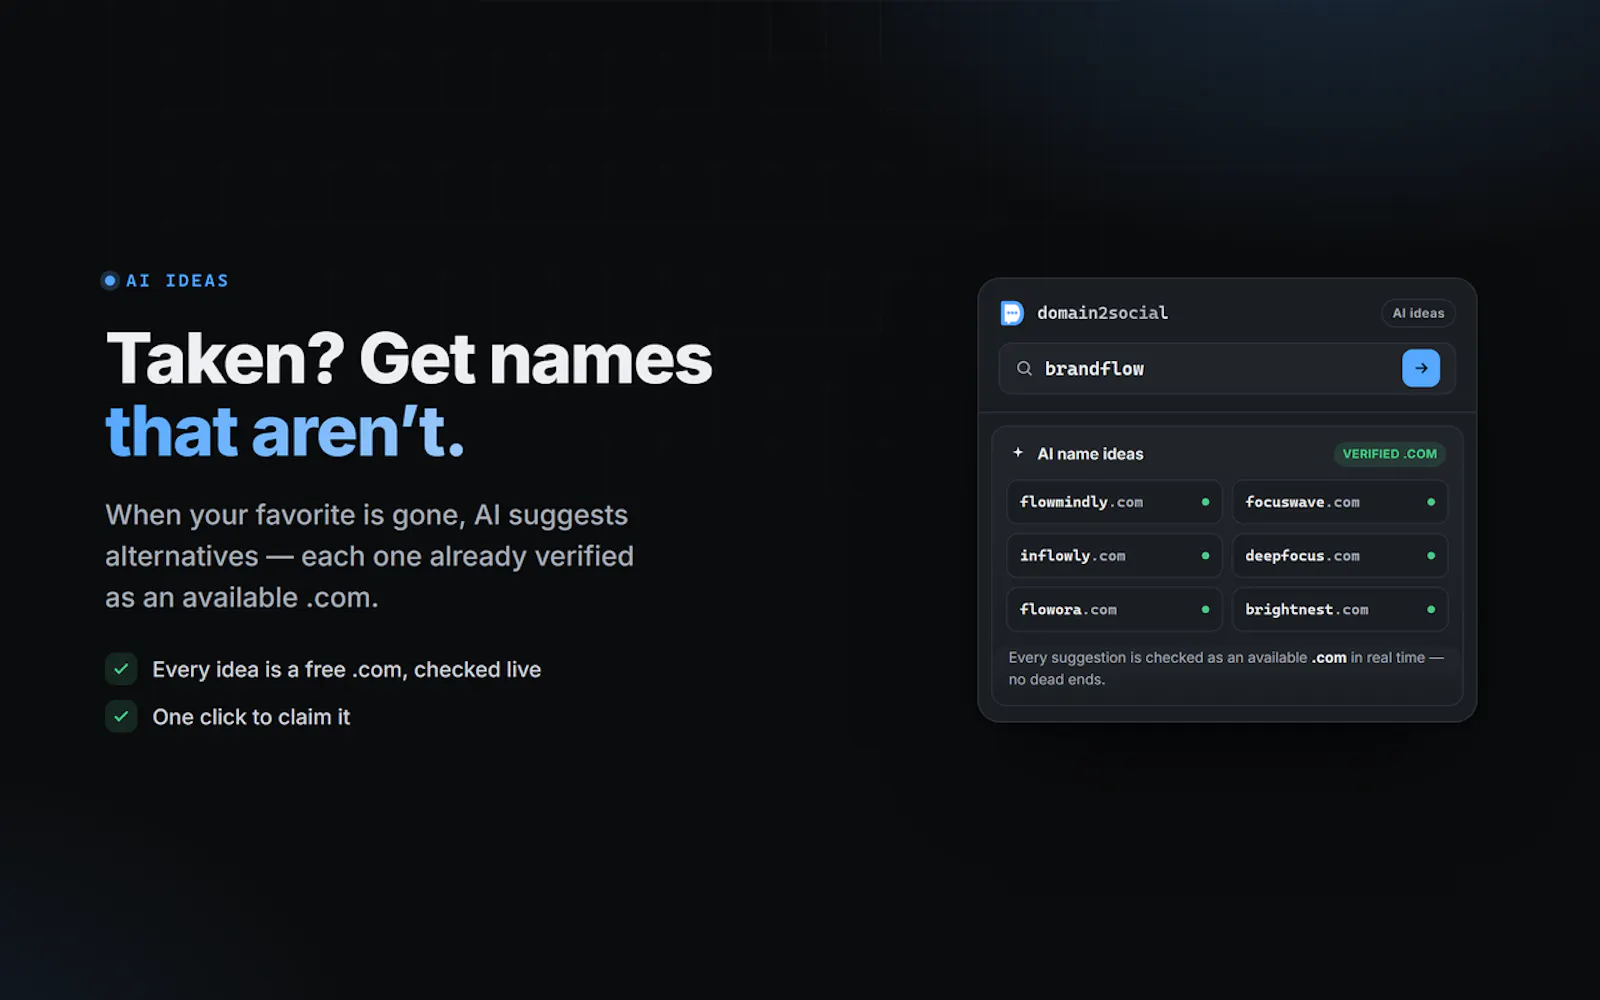Screen dimensions: 1600x1000
Task: Click the VERIFIED .COM badge
Action: pyautogui.click(x=1389, y=454)
